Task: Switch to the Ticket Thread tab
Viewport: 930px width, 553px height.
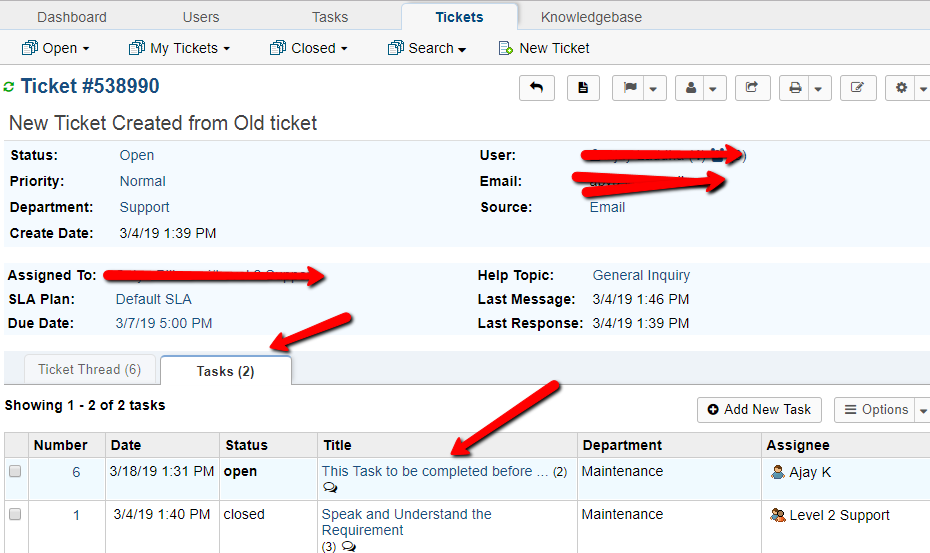Action: 89,370
